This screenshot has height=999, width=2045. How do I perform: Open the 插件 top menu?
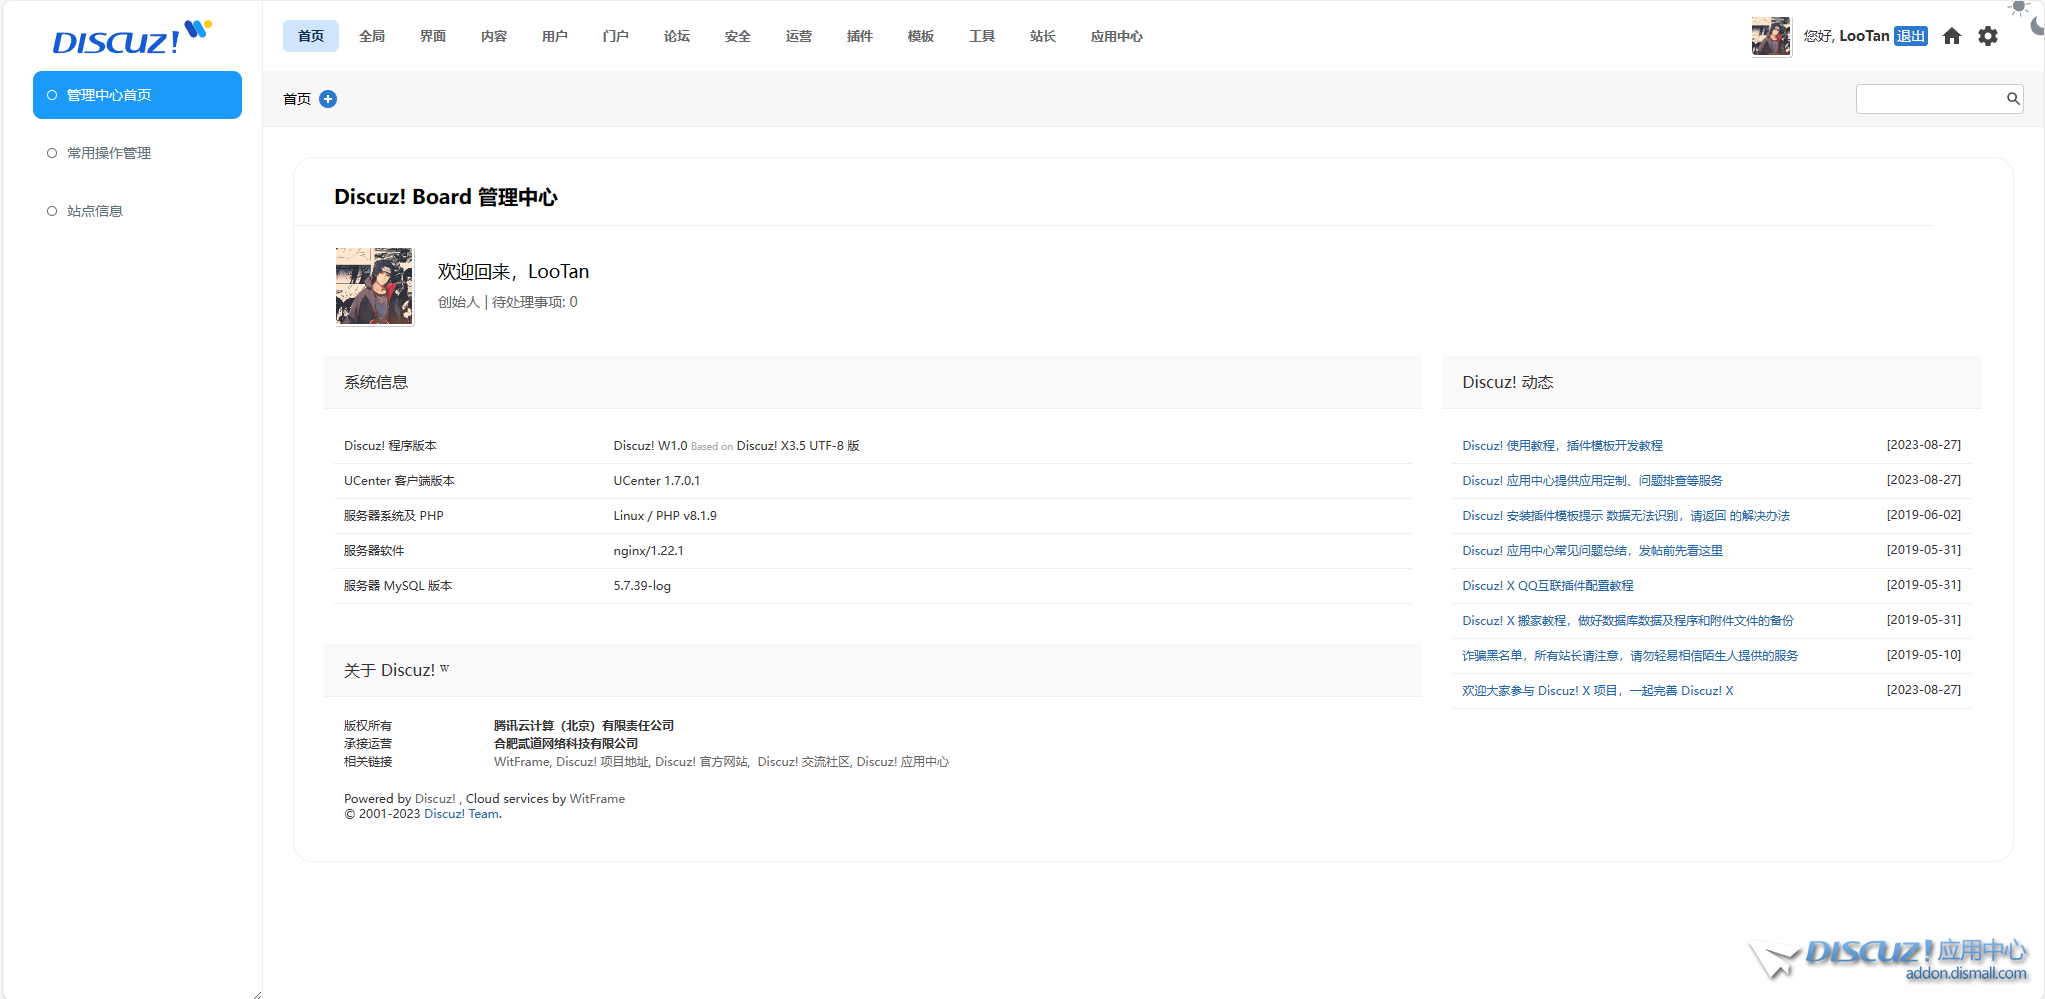[x=860, y=36]
